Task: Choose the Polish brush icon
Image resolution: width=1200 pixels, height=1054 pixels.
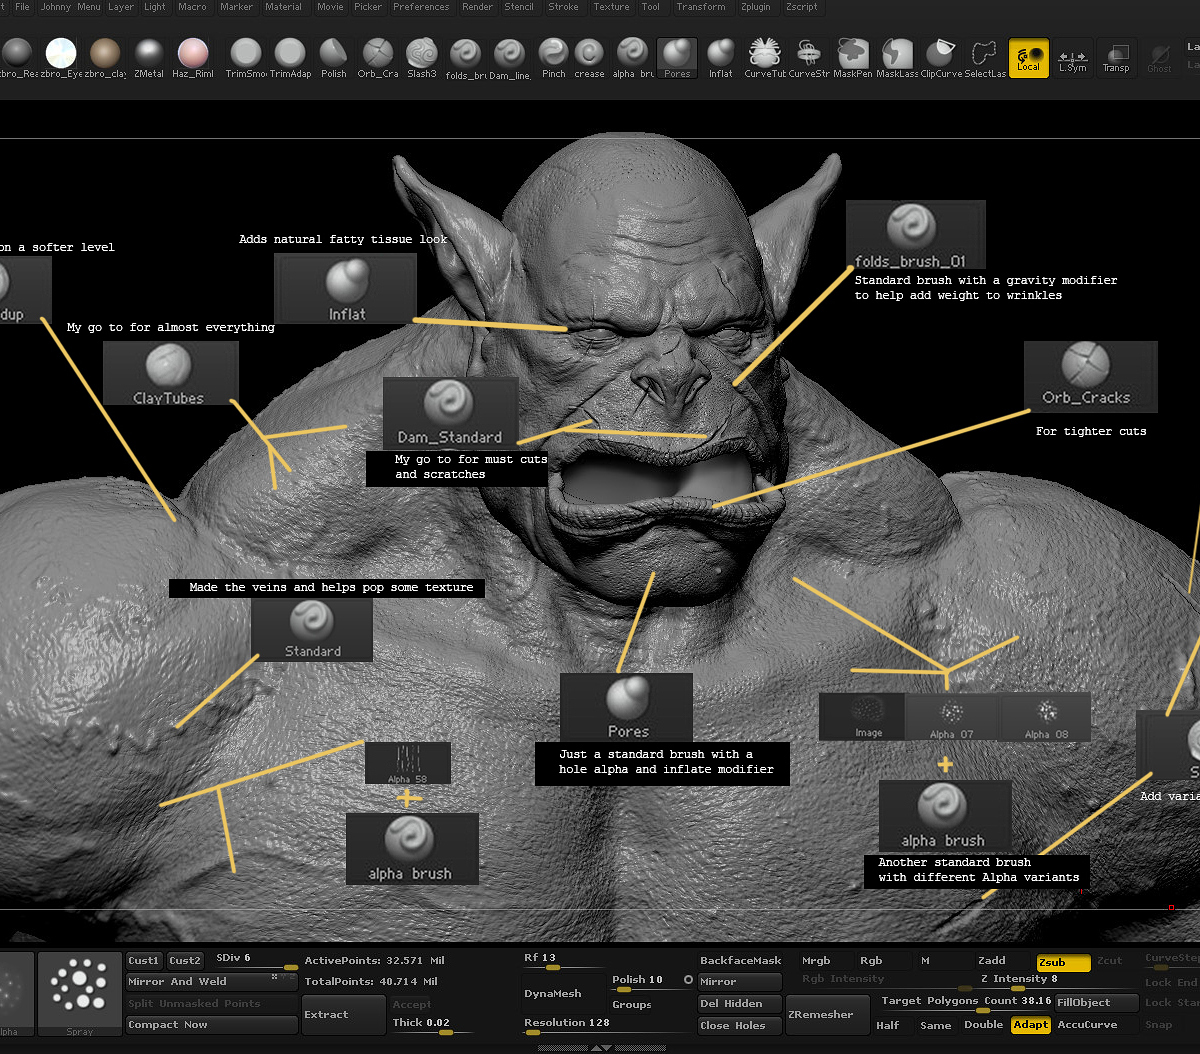Action: (334, 58)
